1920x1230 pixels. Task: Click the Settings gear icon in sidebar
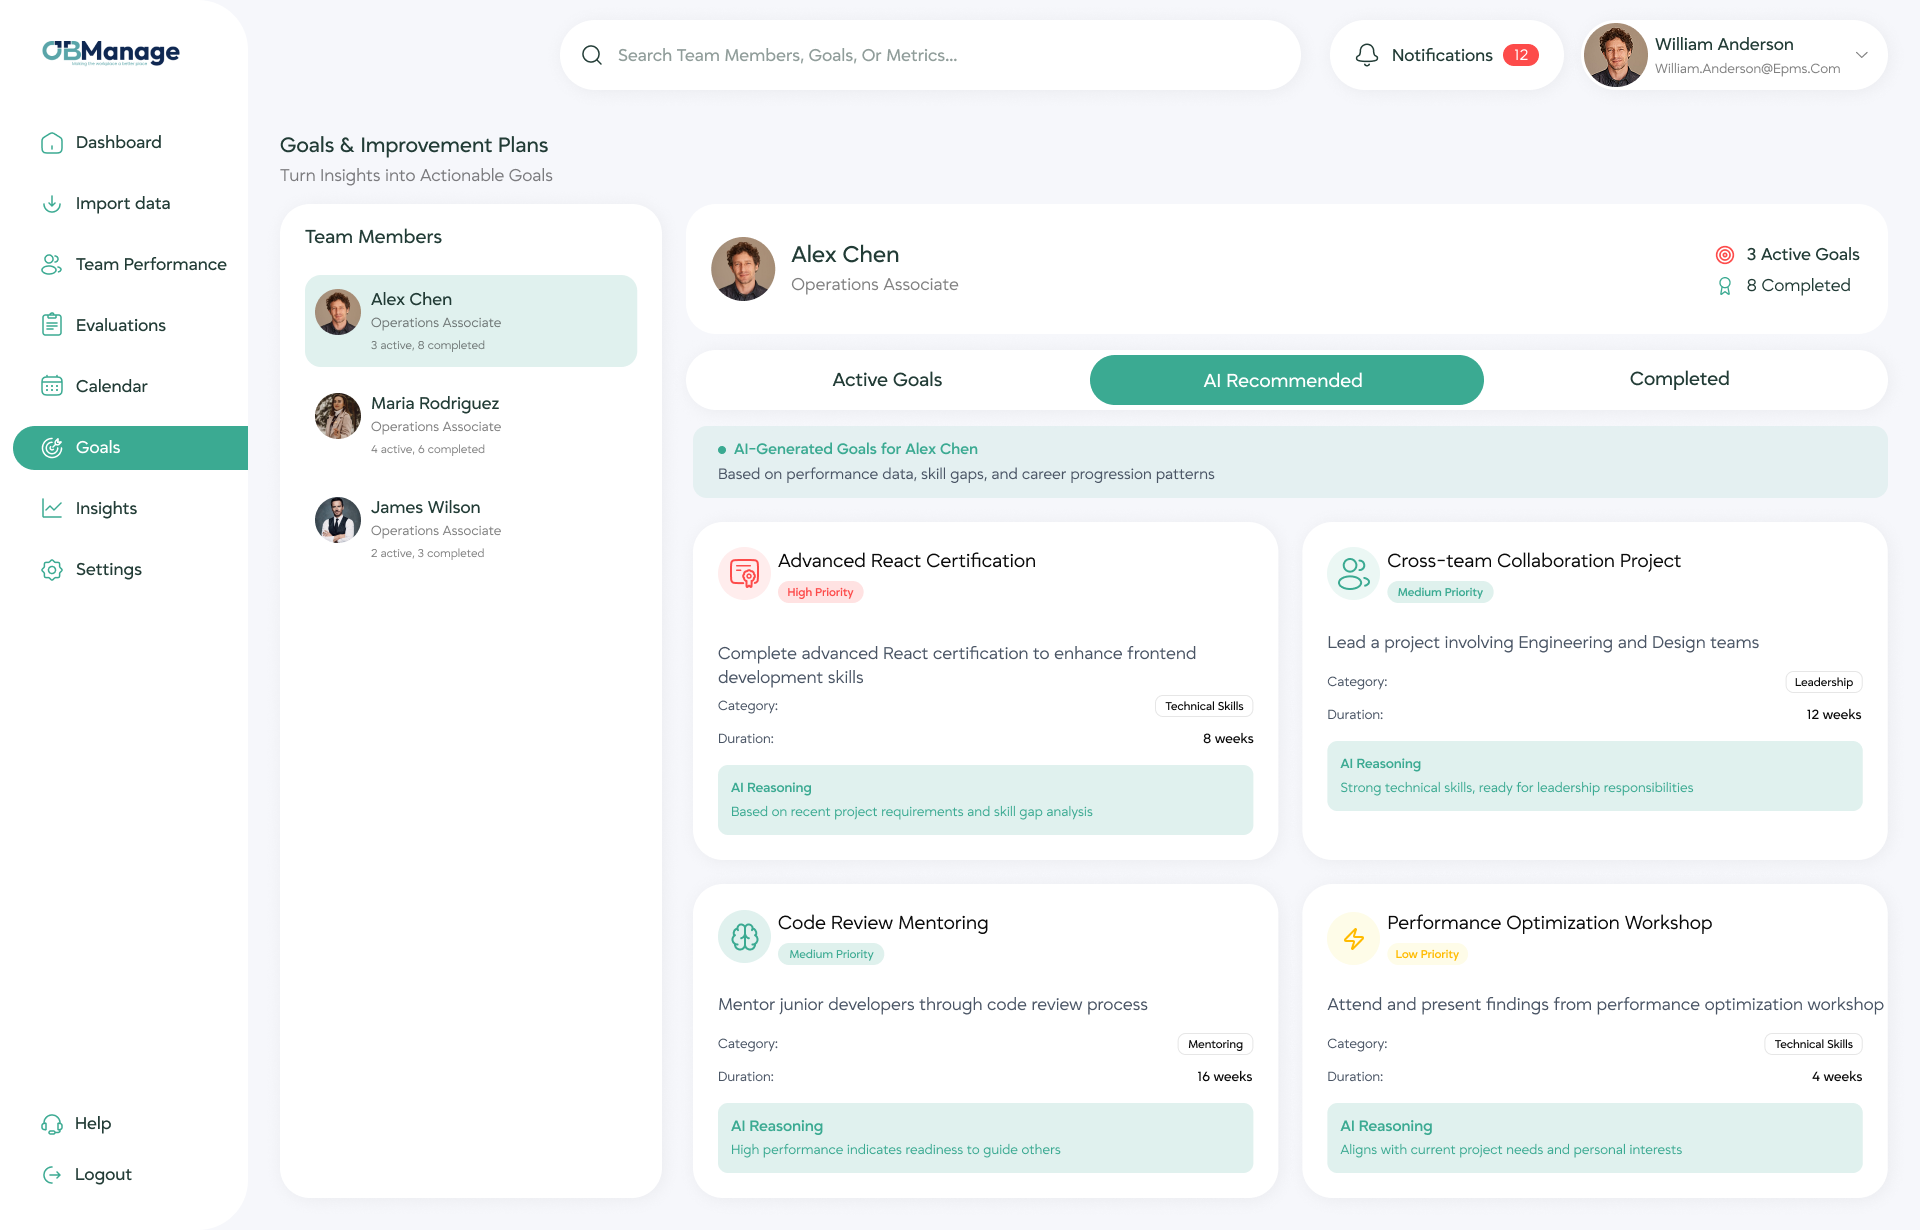click(x=52, y=570)
